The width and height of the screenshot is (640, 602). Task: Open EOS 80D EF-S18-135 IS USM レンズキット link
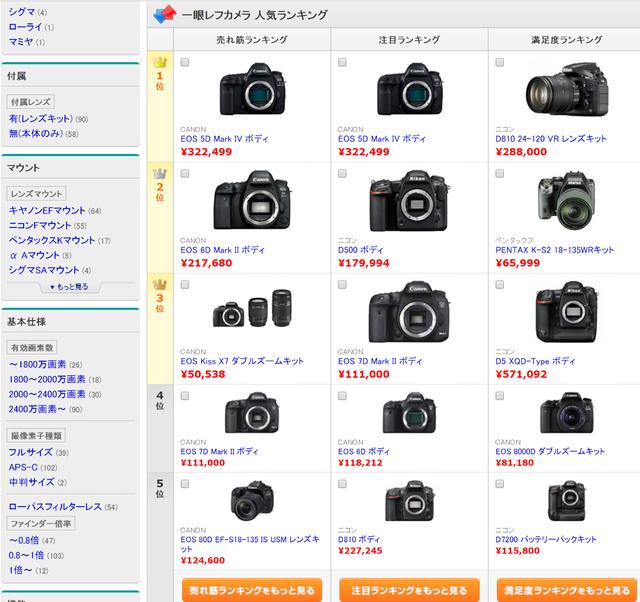pos(250,544)
